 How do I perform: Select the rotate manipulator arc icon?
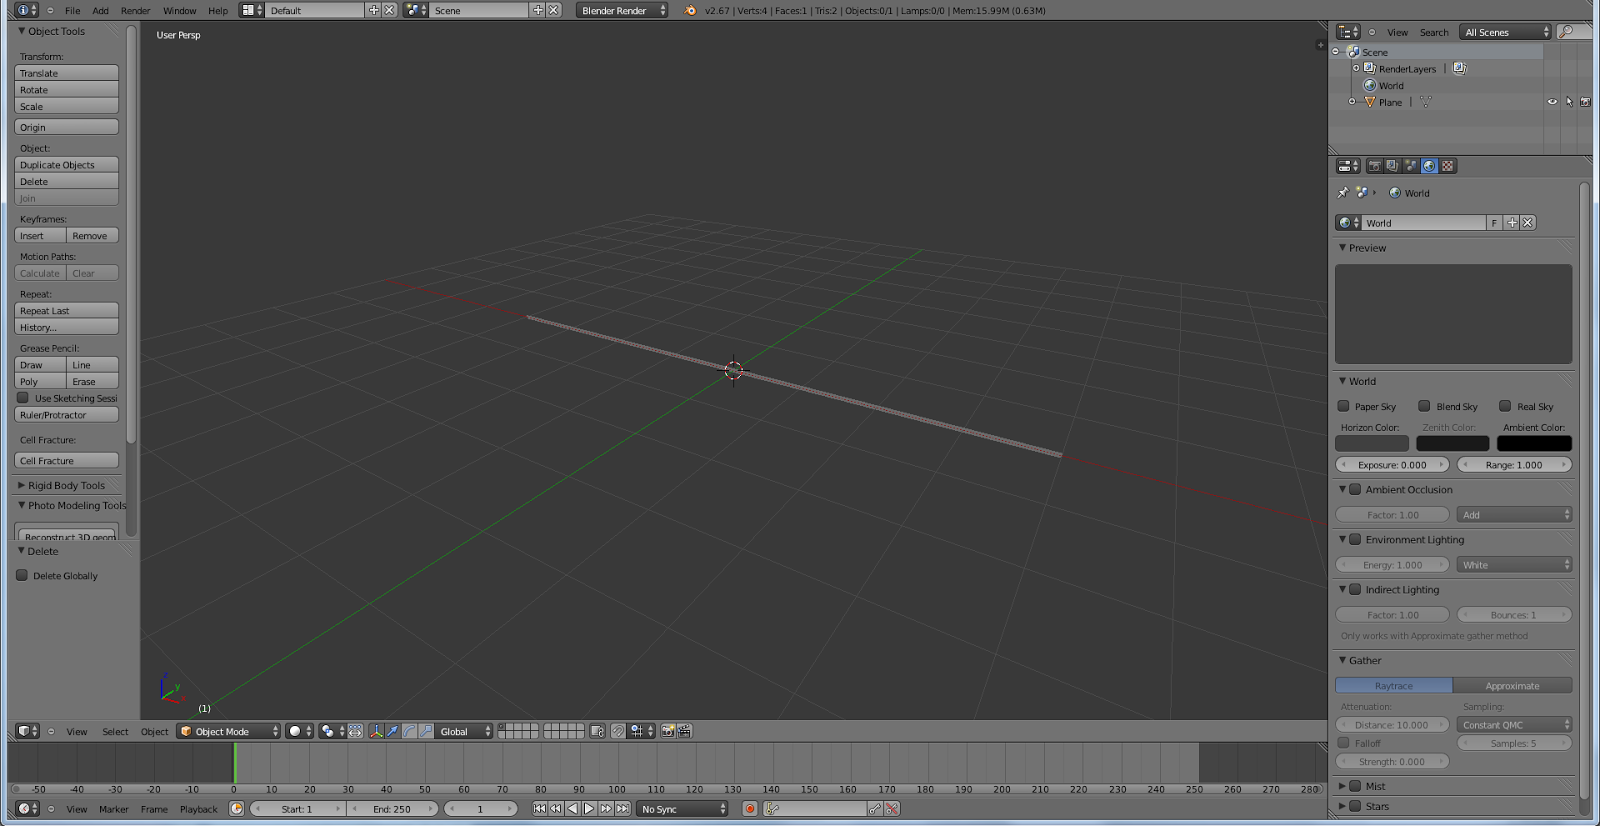pyautogui.click(x=409, y=731)
